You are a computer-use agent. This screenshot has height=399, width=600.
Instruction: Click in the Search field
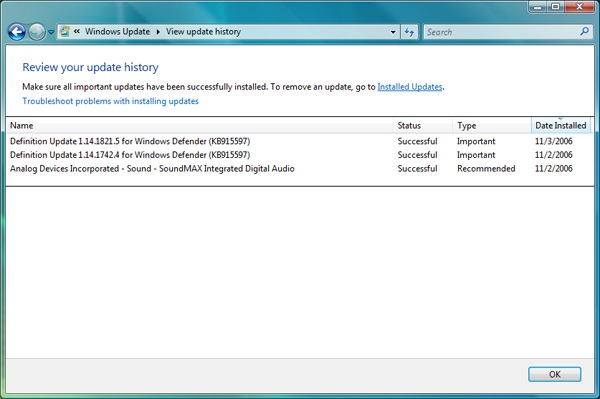pos(501,32)
